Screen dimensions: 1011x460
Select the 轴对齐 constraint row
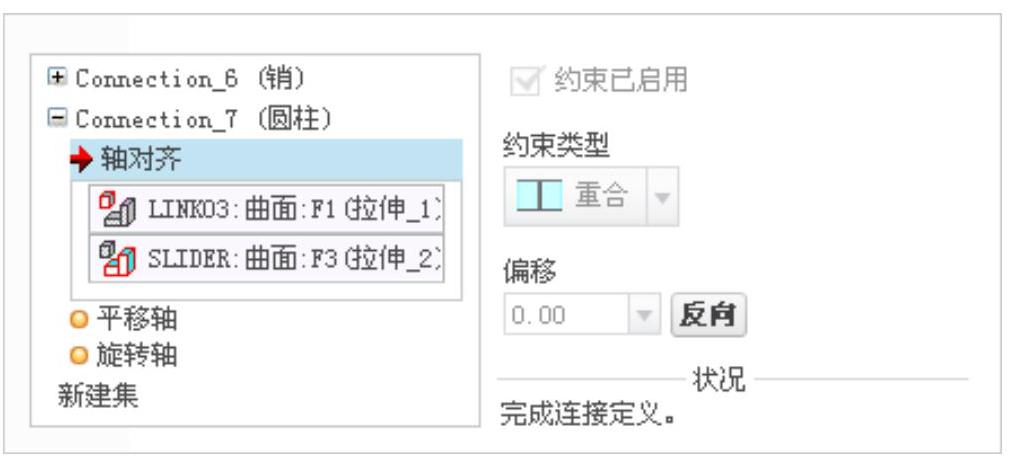pyautogui.click(x=266, y=160)
